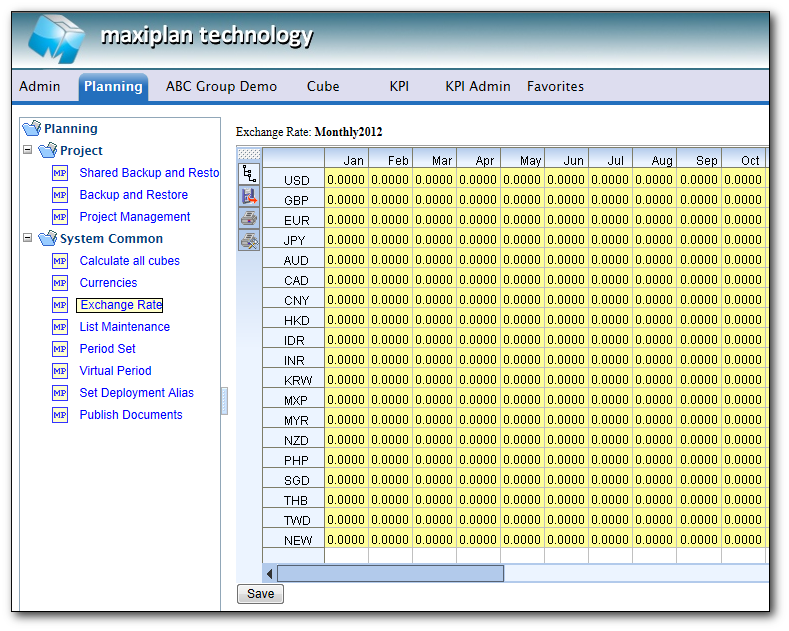Screen dimensions: 789x631
Task: Click the maxiplan cube logo
Action: [x=56, y=38]
